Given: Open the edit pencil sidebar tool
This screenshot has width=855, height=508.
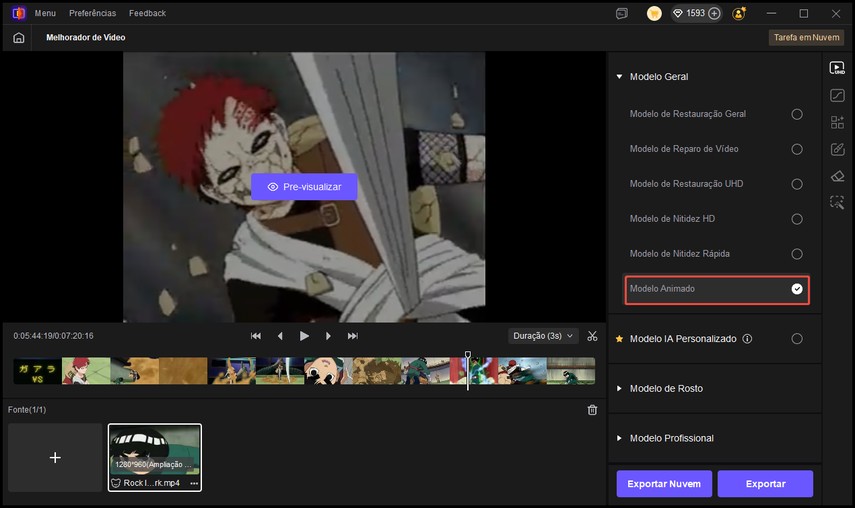Looking at the screenshot, I should pos(837,149).
